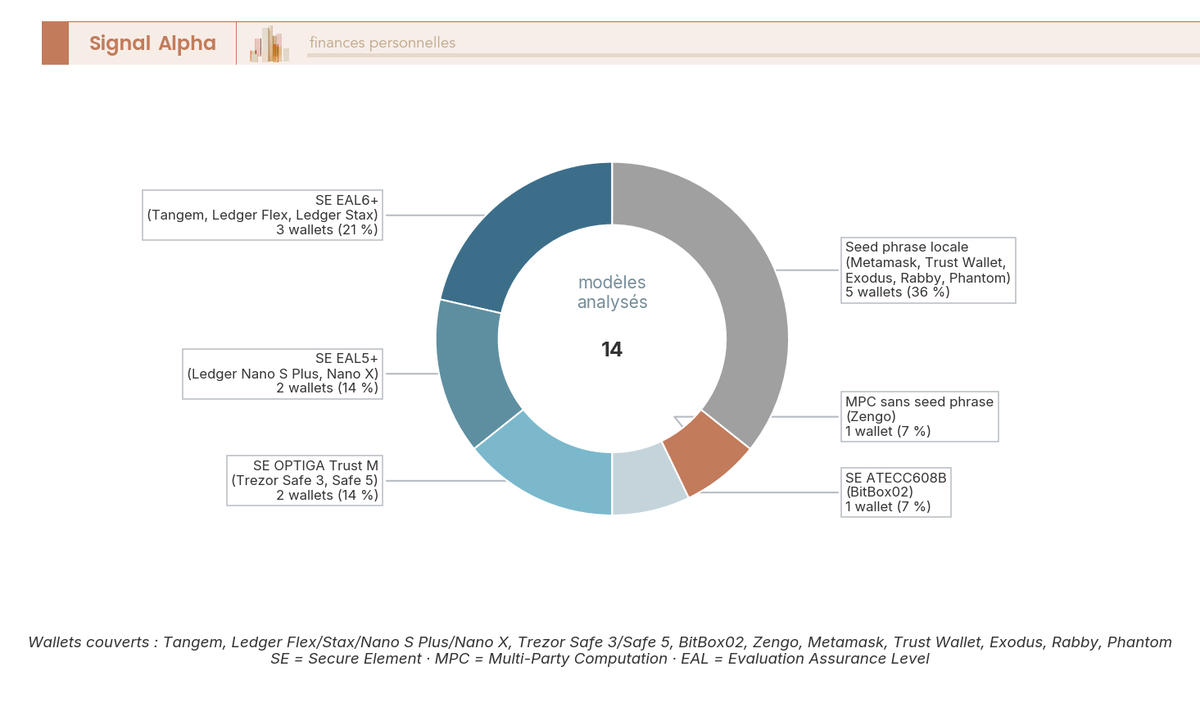The image size is (1200, 721).
Task: Expand the MPC sans seed phrase (Zengo) callout
Action: coord(920,416)
